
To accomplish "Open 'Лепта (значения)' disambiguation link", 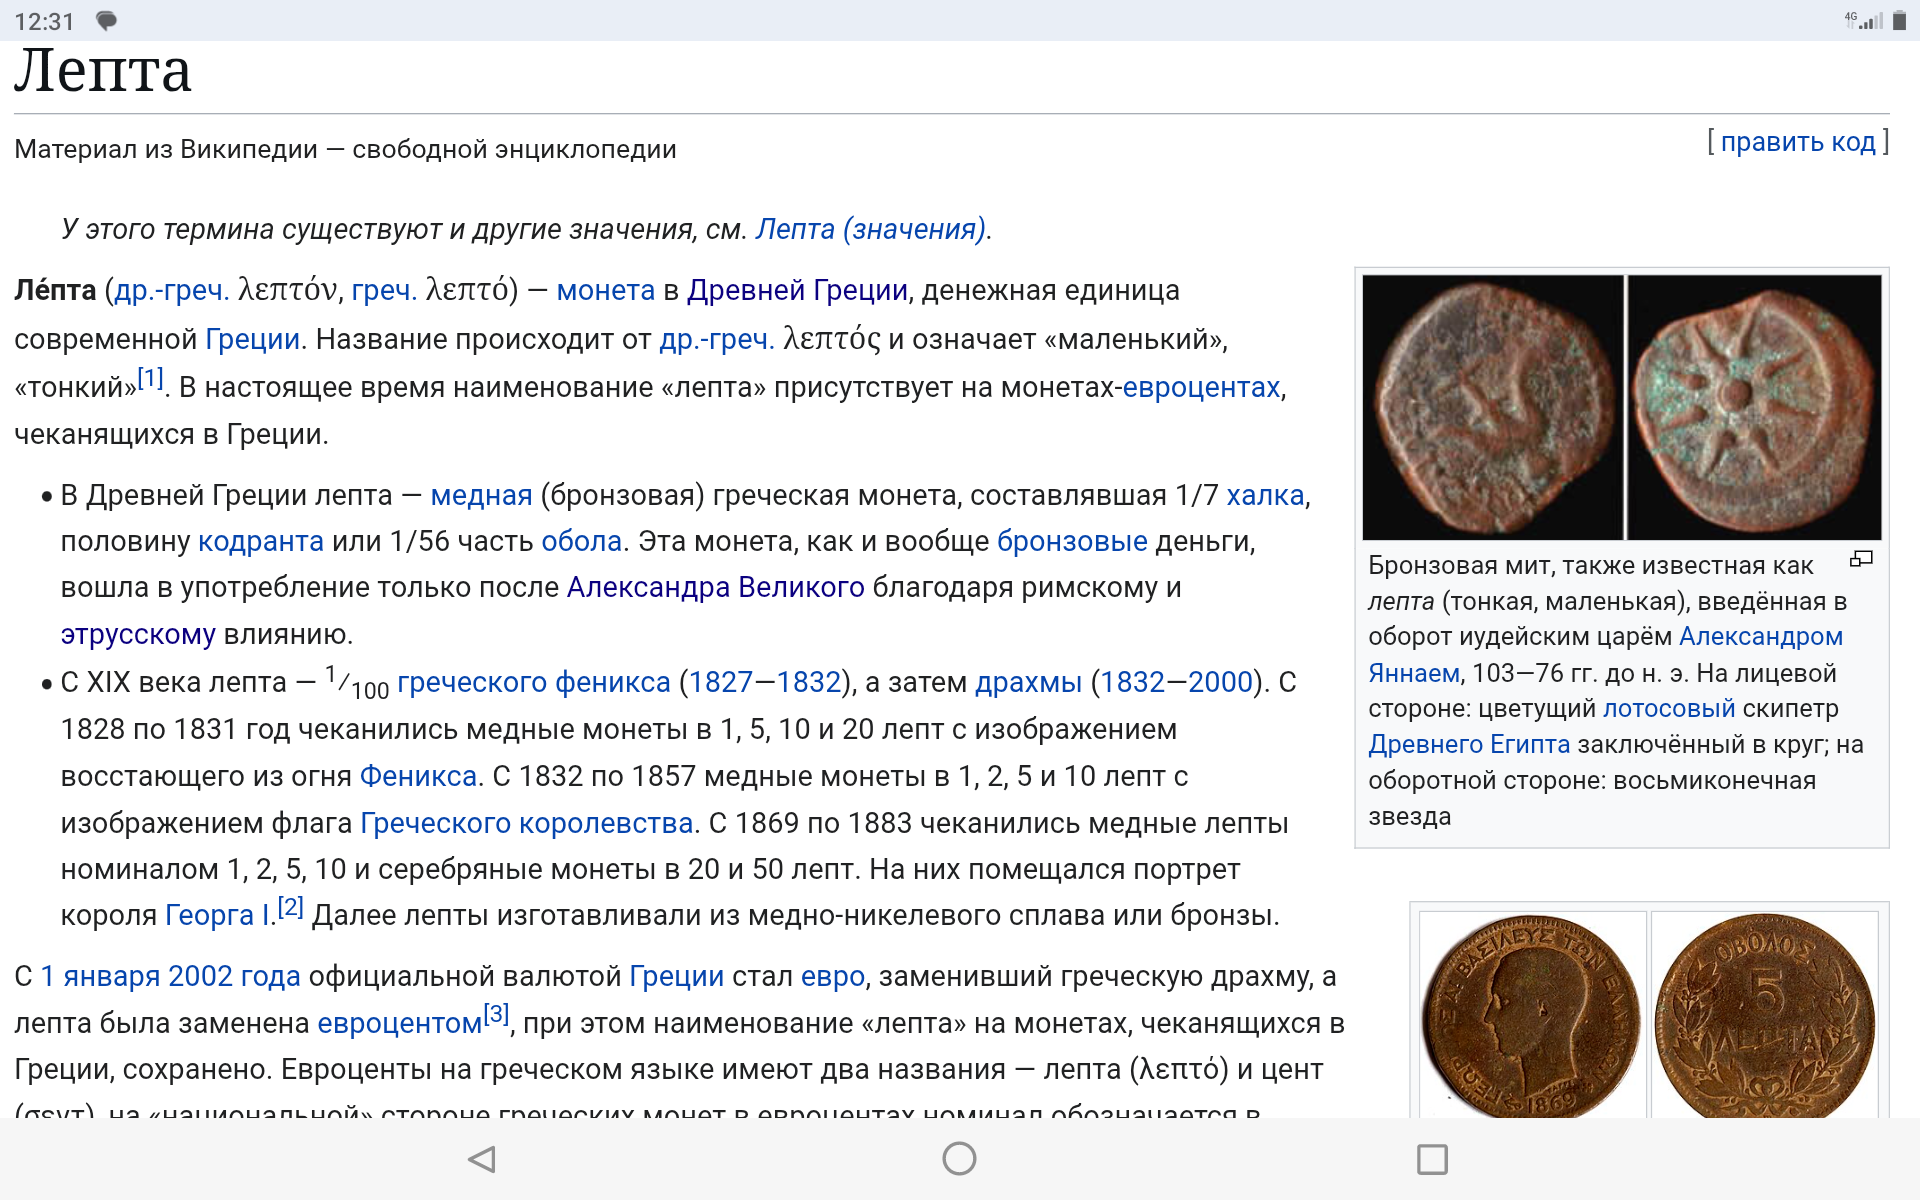I will [870, 229].
